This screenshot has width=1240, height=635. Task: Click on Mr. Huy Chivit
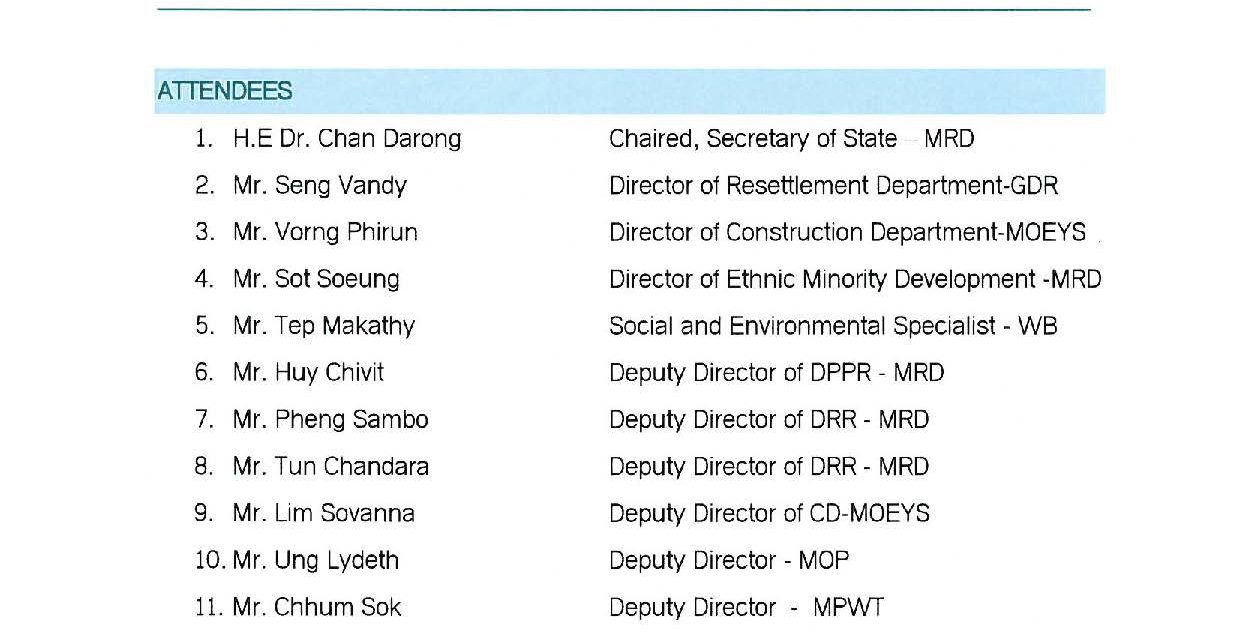click(x=308, y=373)
